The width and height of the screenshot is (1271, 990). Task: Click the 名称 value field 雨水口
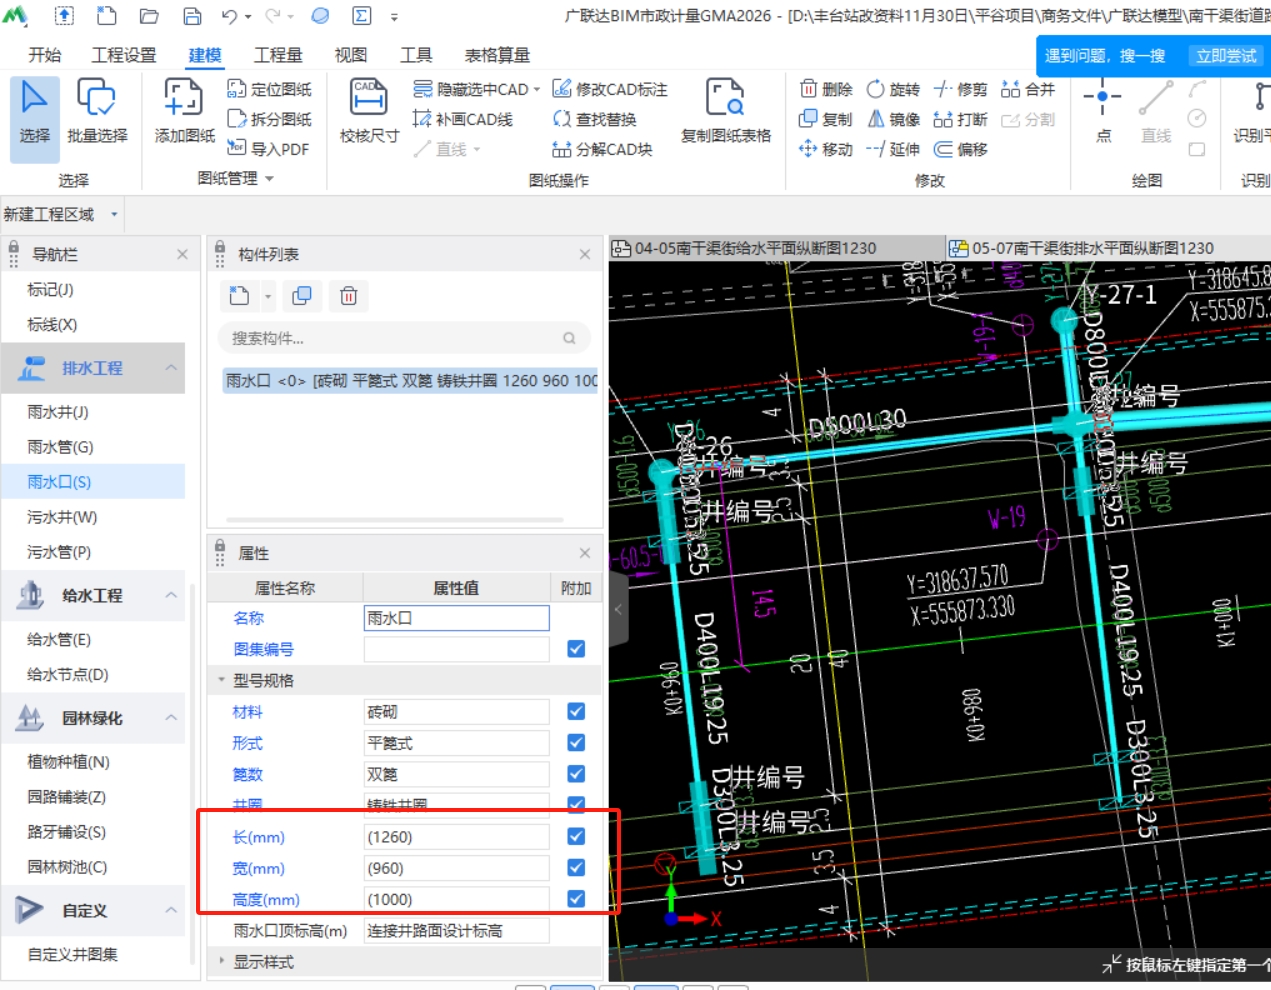coord(456,618)
